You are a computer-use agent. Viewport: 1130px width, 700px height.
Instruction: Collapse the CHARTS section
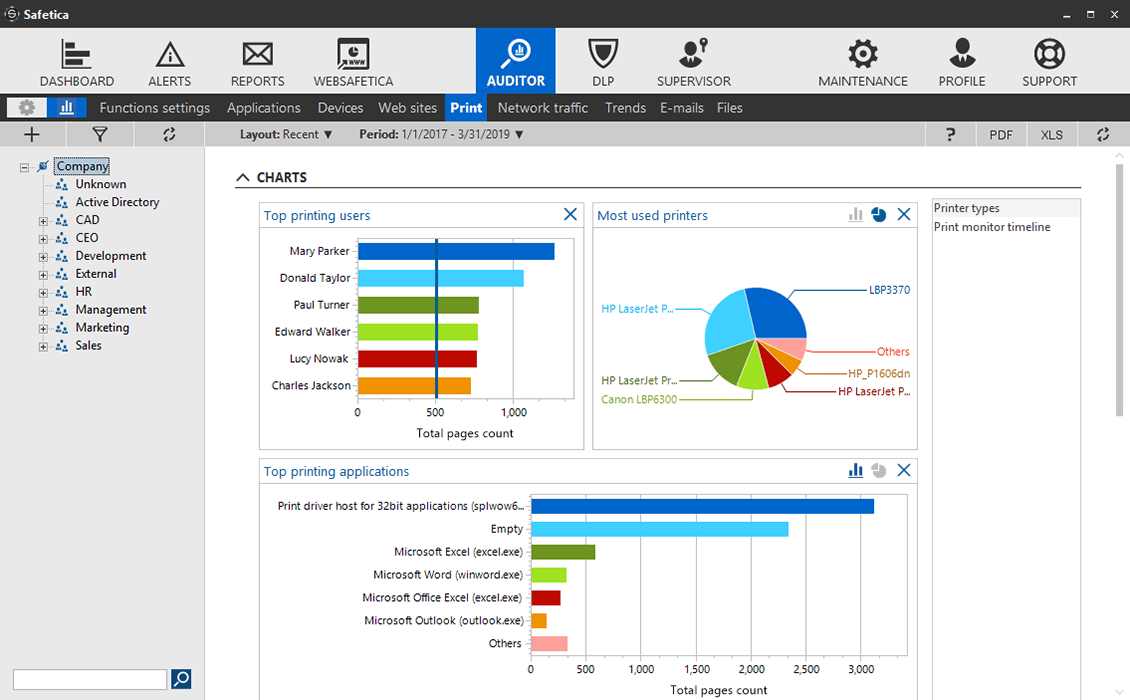(243, 177)
